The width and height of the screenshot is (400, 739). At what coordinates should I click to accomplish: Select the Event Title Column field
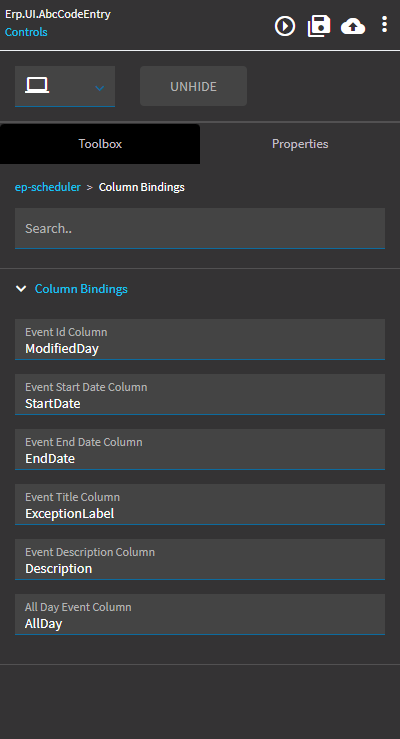coord(200,504)
